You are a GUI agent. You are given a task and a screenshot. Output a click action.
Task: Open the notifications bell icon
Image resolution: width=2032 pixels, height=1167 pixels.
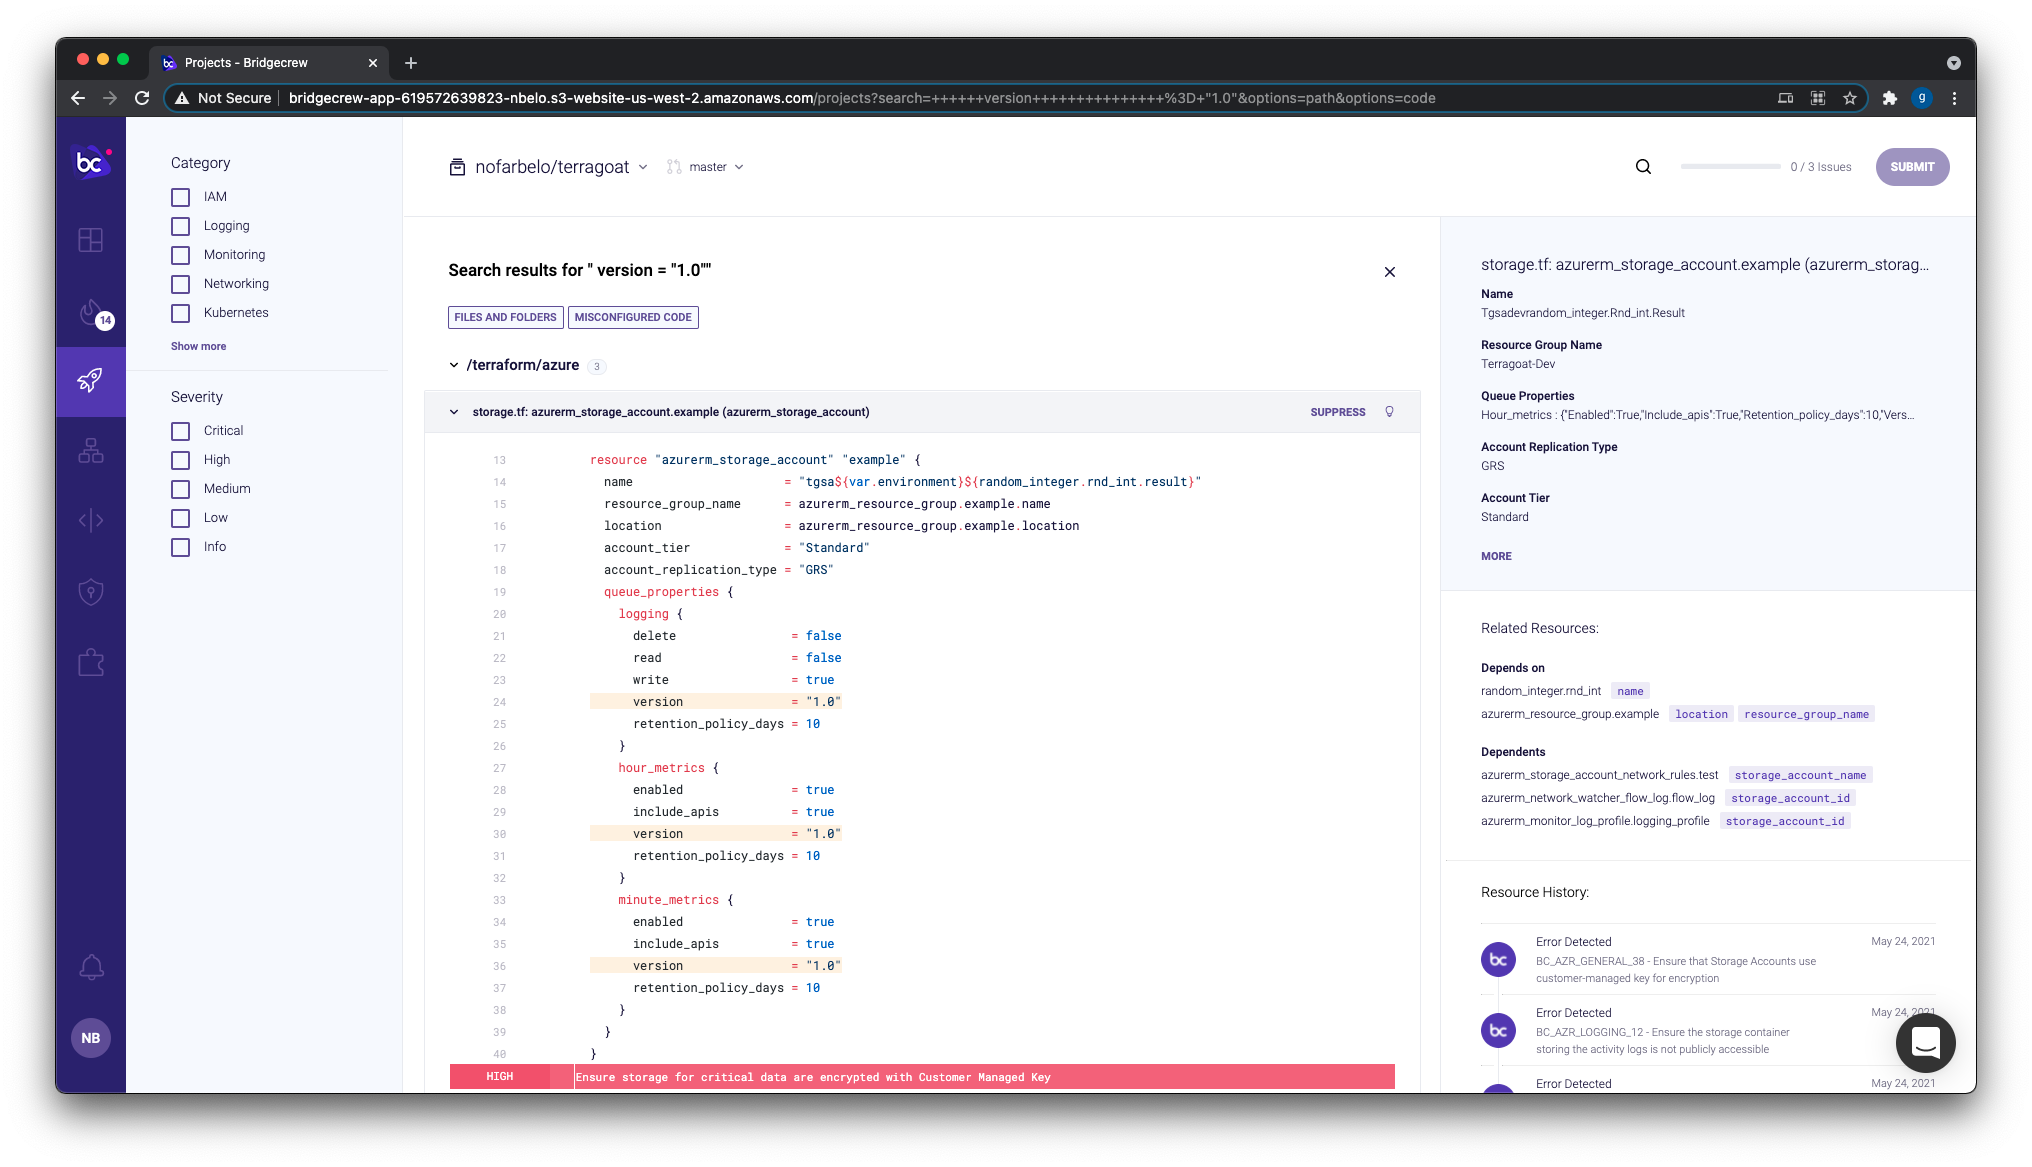pyautogui.click(x=91, y=967)
